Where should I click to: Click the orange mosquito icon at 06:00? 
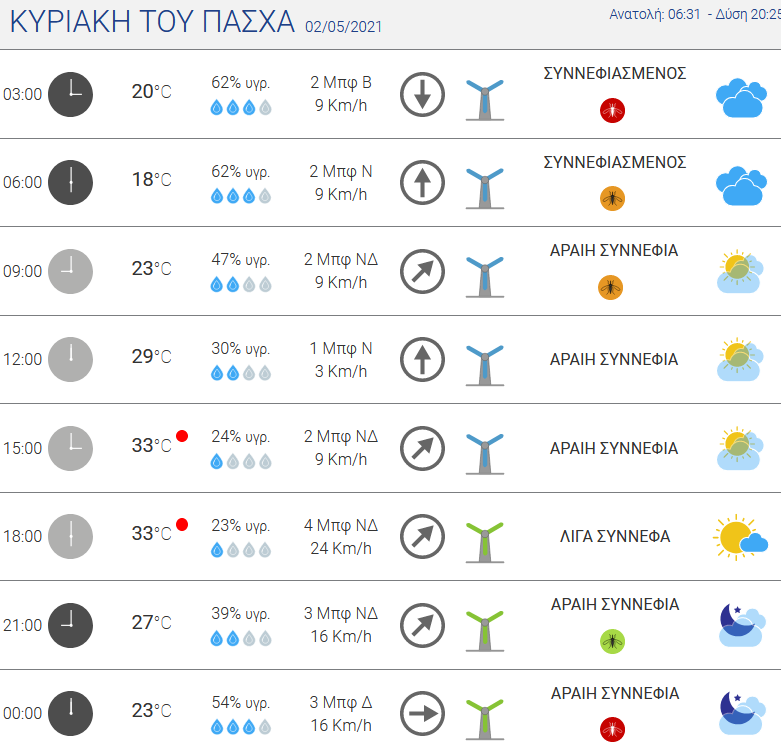[x=612, y=199]
